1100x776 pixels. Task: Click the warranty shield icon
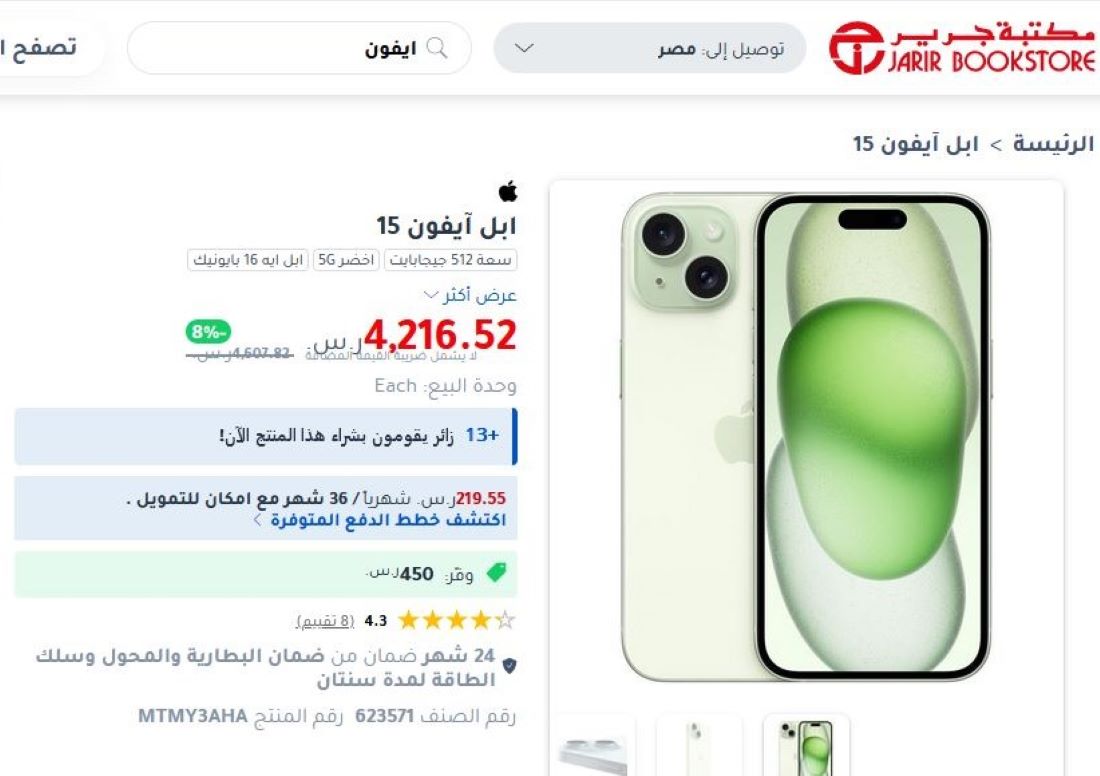tap(509, 665)
